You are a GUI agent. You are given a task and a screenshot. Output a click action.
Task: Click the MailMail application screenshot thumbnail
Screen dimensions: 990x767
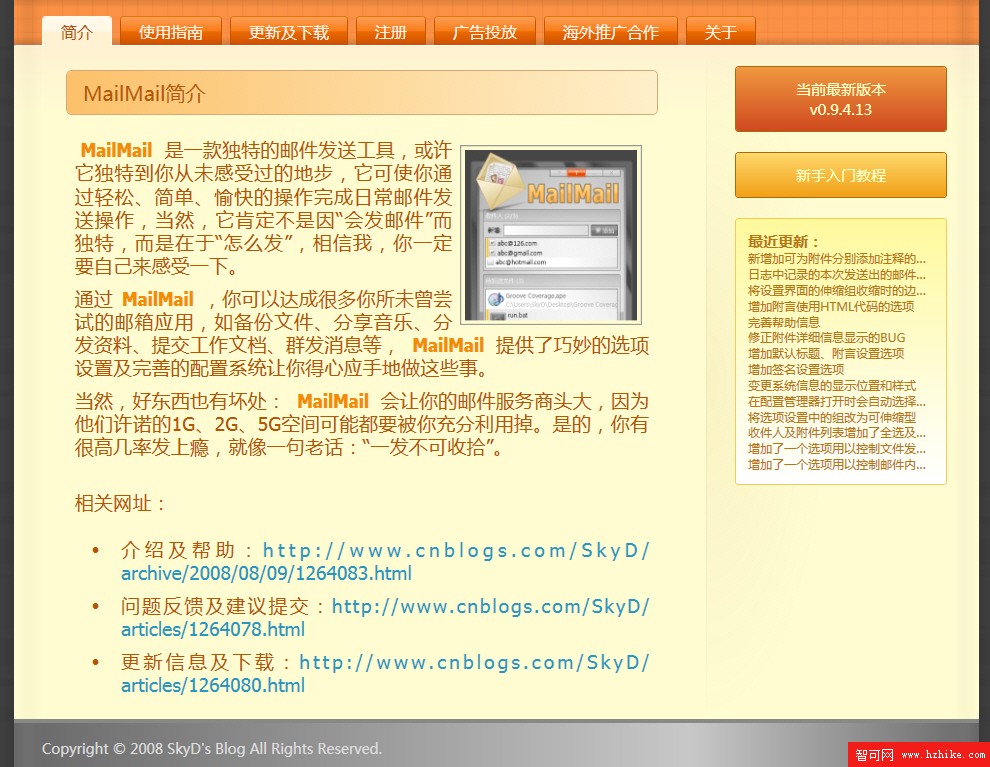(x=551, y=236)
